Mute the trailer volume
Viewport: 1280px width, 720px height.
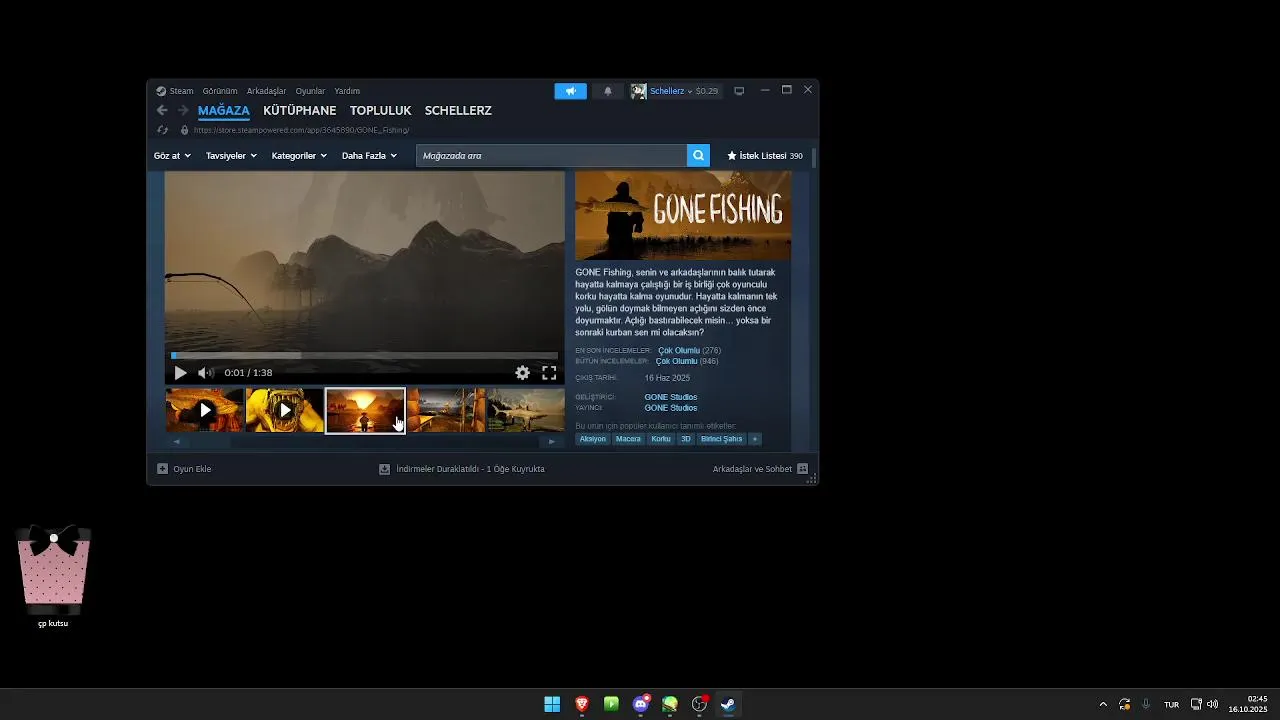[206, 373]
